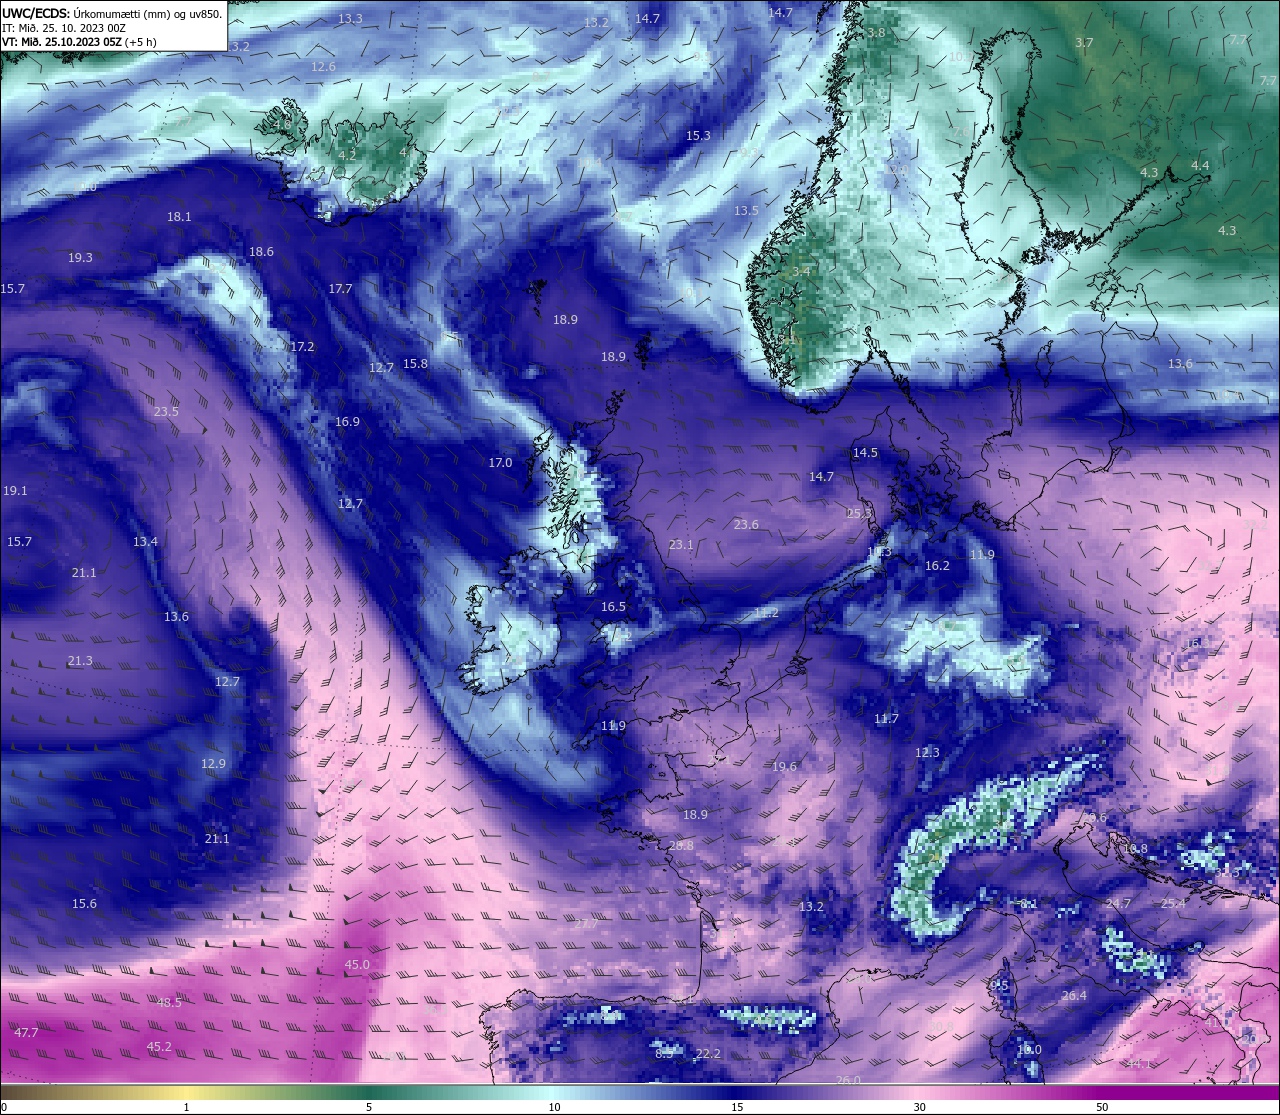Click the map value '45.2'
This screenshot has width=1280, height=1115.
[159, 1047]
